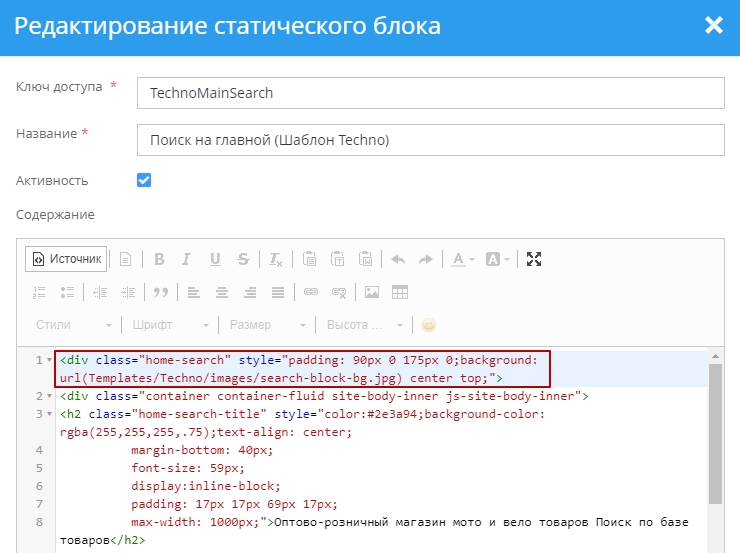Image resolution: width=740 pixels, height=553 pixels.
Task: Insert a table using the table icon
Action: pyautogui.click(x=400, y=293)
